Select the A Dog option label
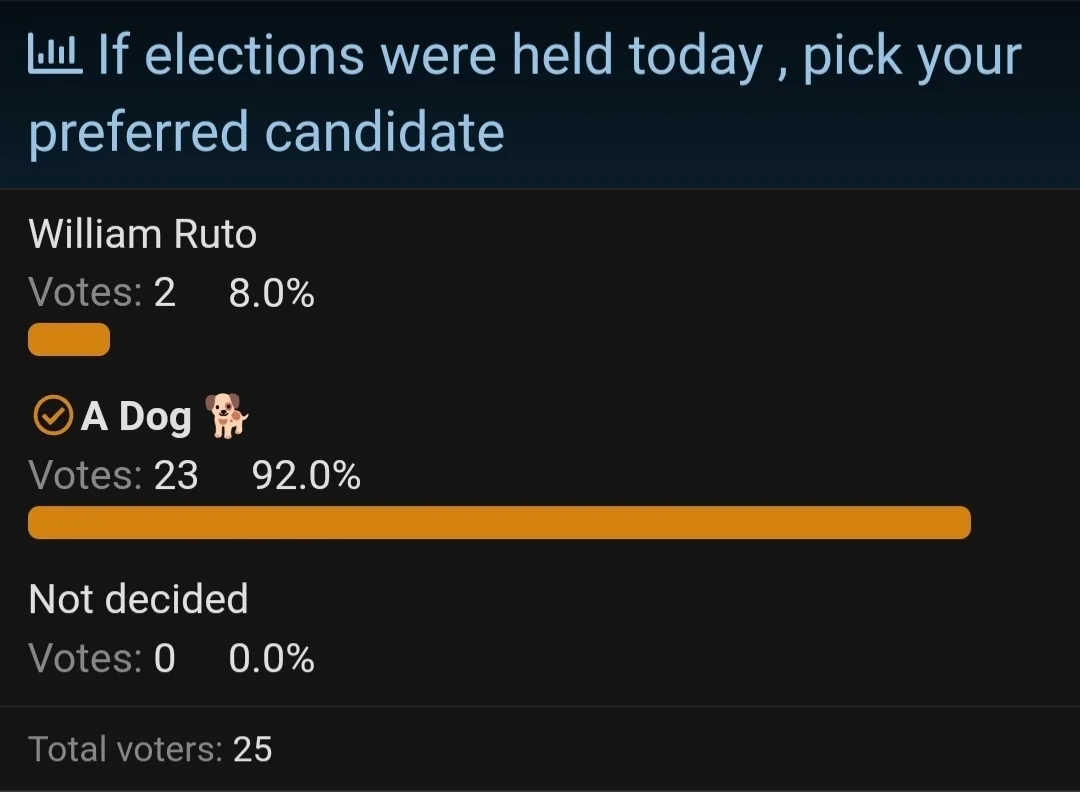 pos(136,417)
